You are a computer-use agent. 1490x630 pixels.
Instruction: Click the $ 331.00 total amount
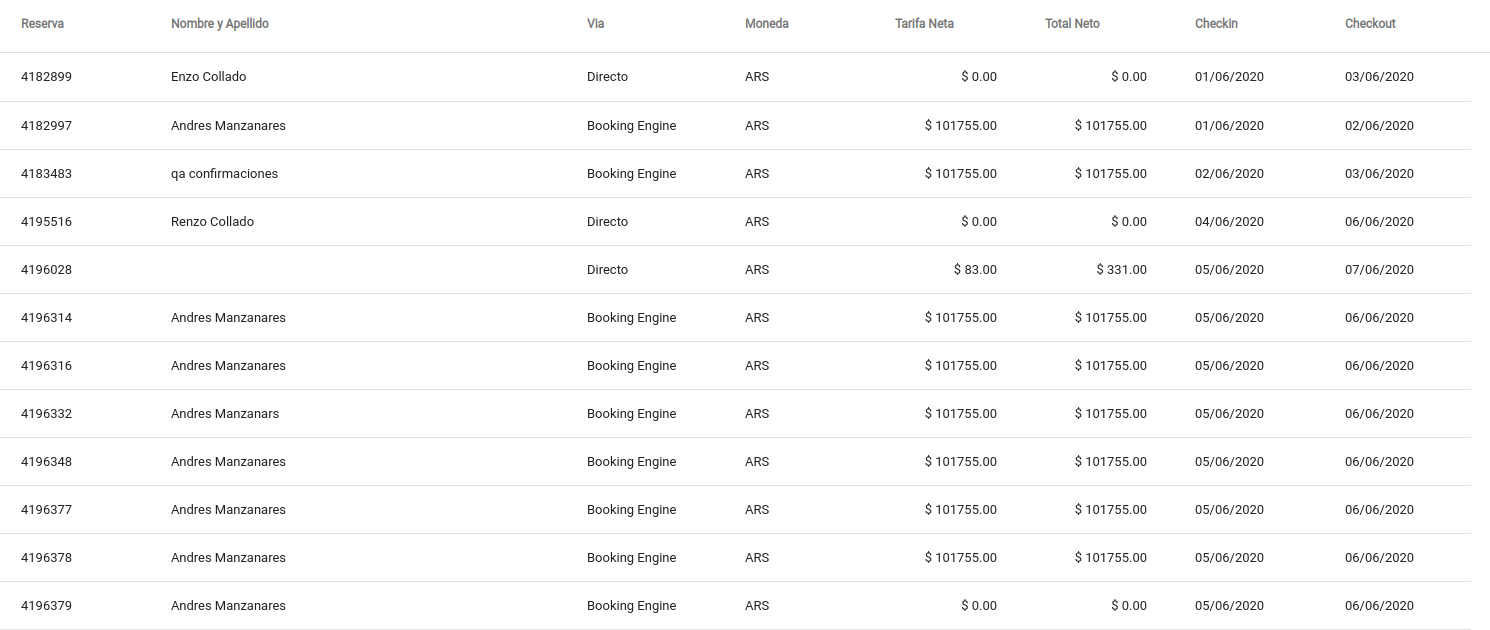click(1121, 270)
